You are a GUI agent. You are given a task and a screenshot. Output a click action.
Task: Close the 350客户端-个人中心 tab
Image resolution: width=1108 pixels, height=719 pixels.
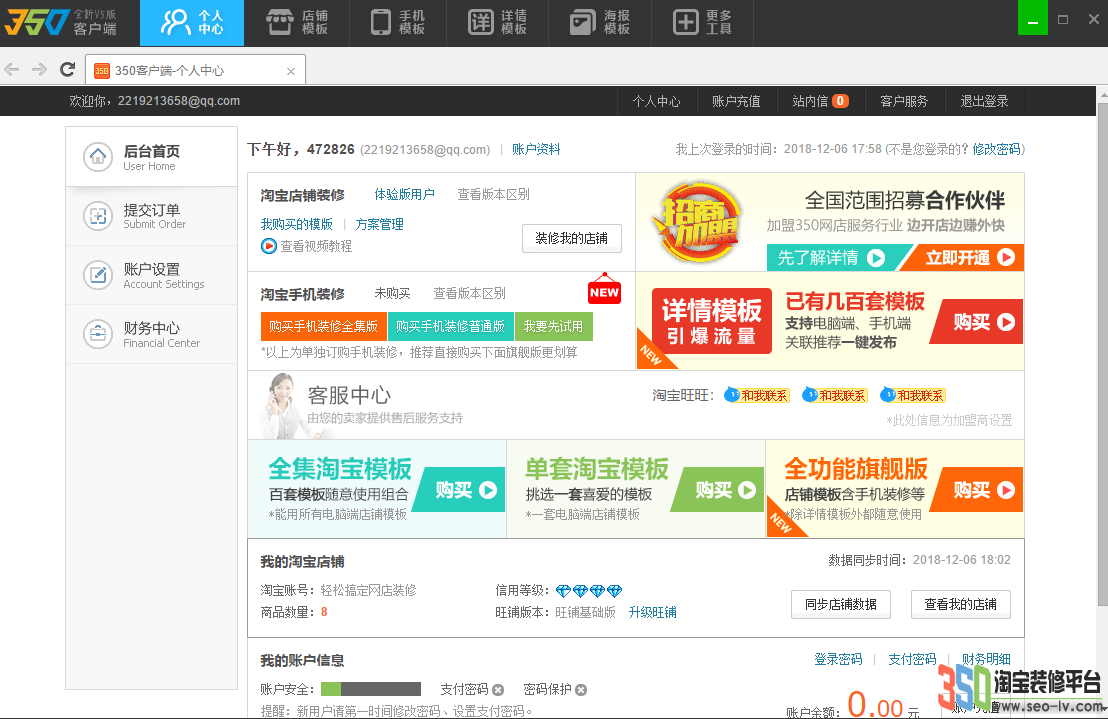tap(290, 71)
